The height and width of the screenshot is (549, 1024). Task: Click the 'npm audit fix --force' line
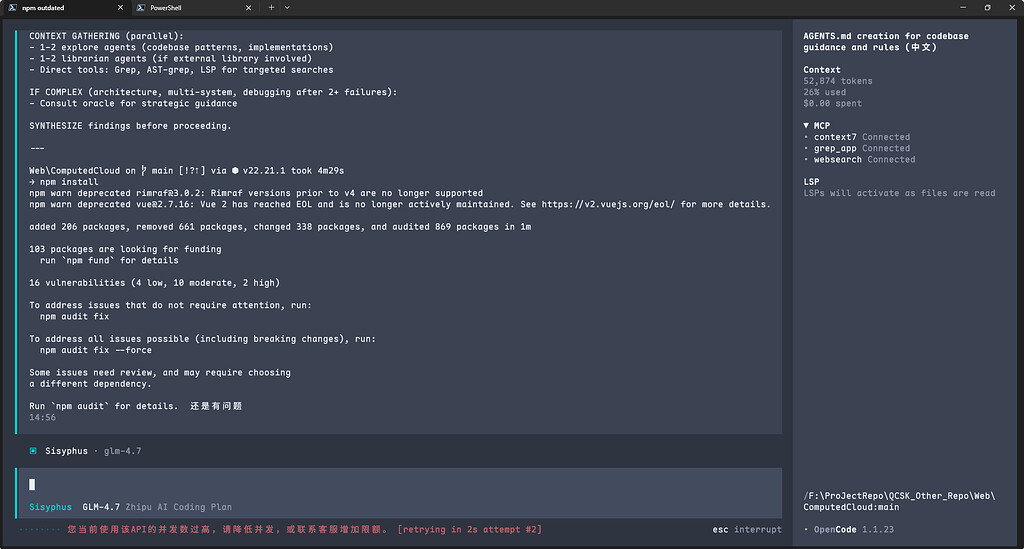pos(95,351)
